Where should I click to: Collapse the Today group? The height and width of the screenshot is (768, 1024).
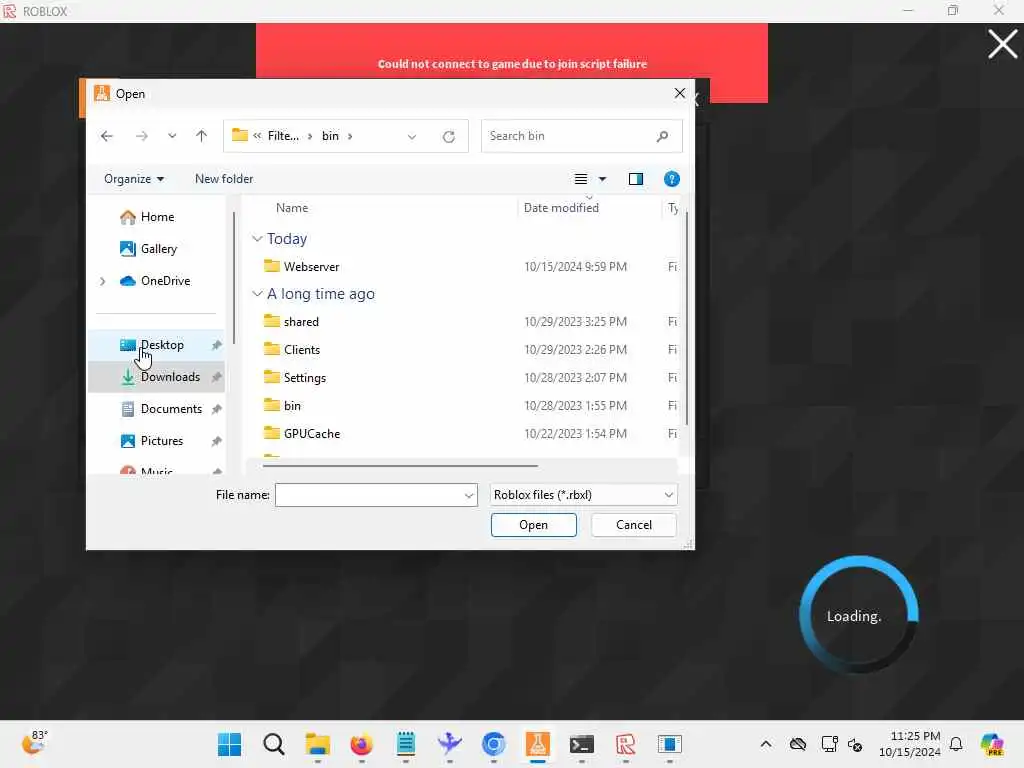point(257,239)
